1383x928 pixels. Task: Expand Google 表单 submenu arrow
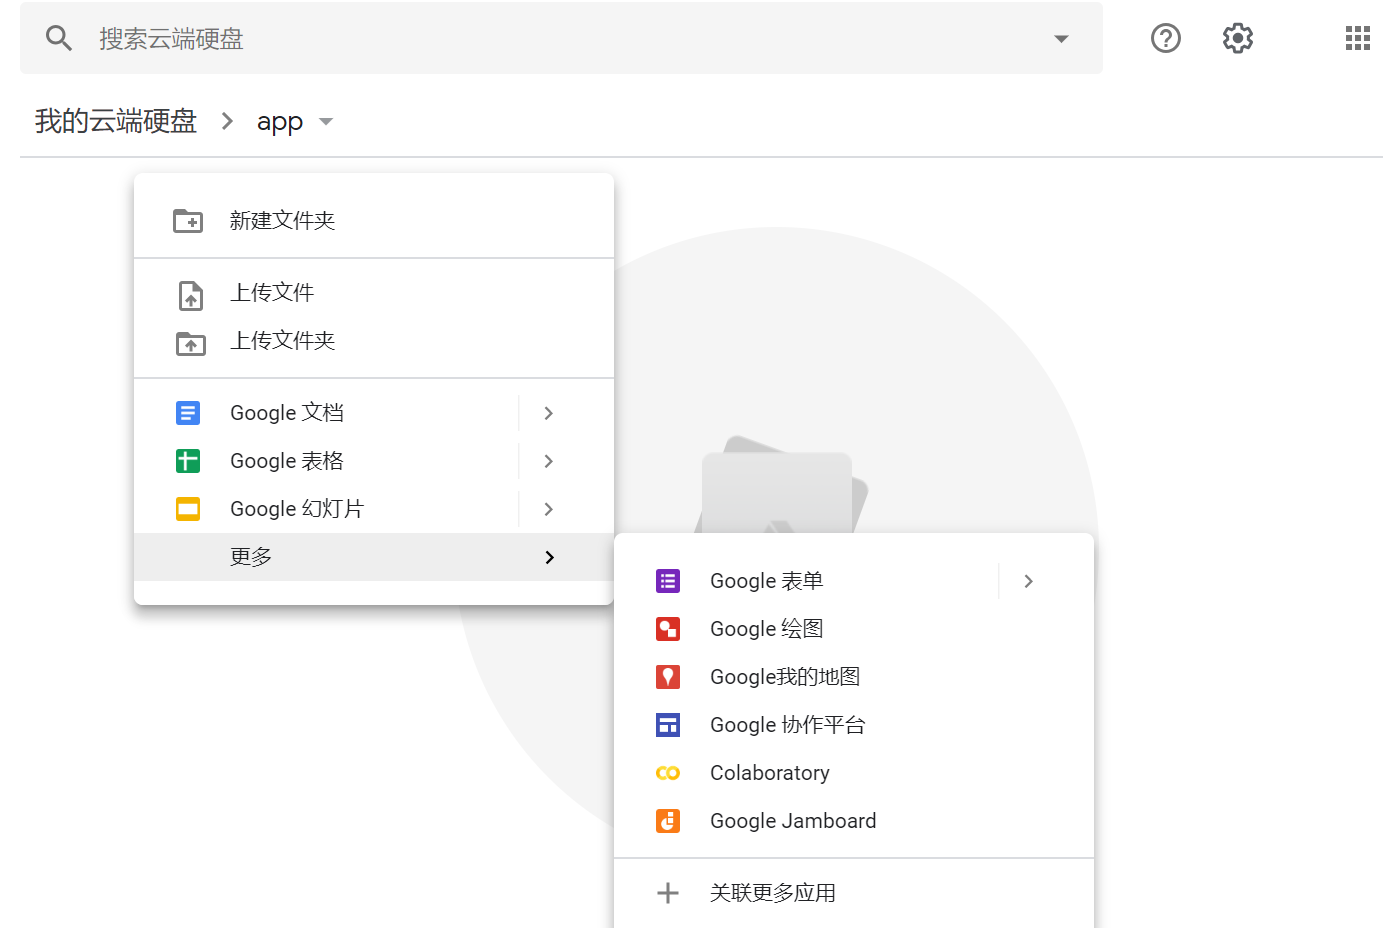[x=1028, y=581]
